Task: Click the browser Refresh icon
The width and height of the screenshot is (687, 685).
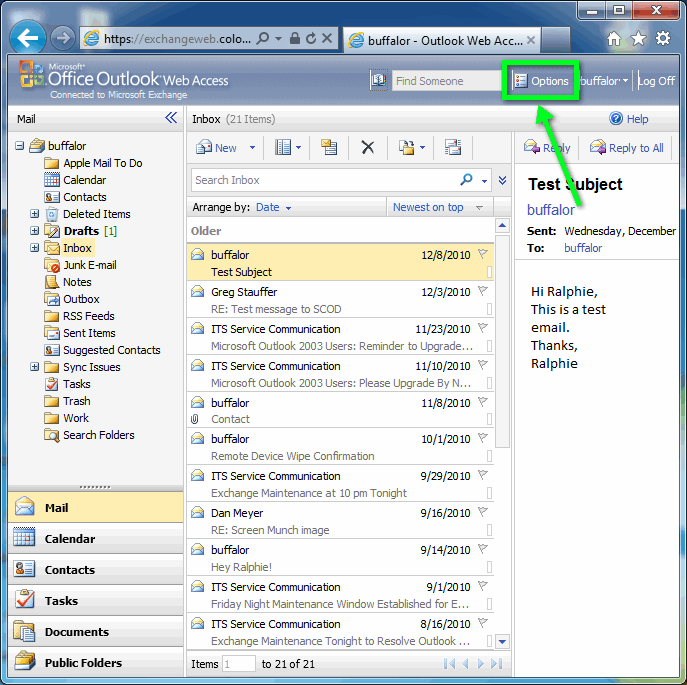Action: point(311,39)
